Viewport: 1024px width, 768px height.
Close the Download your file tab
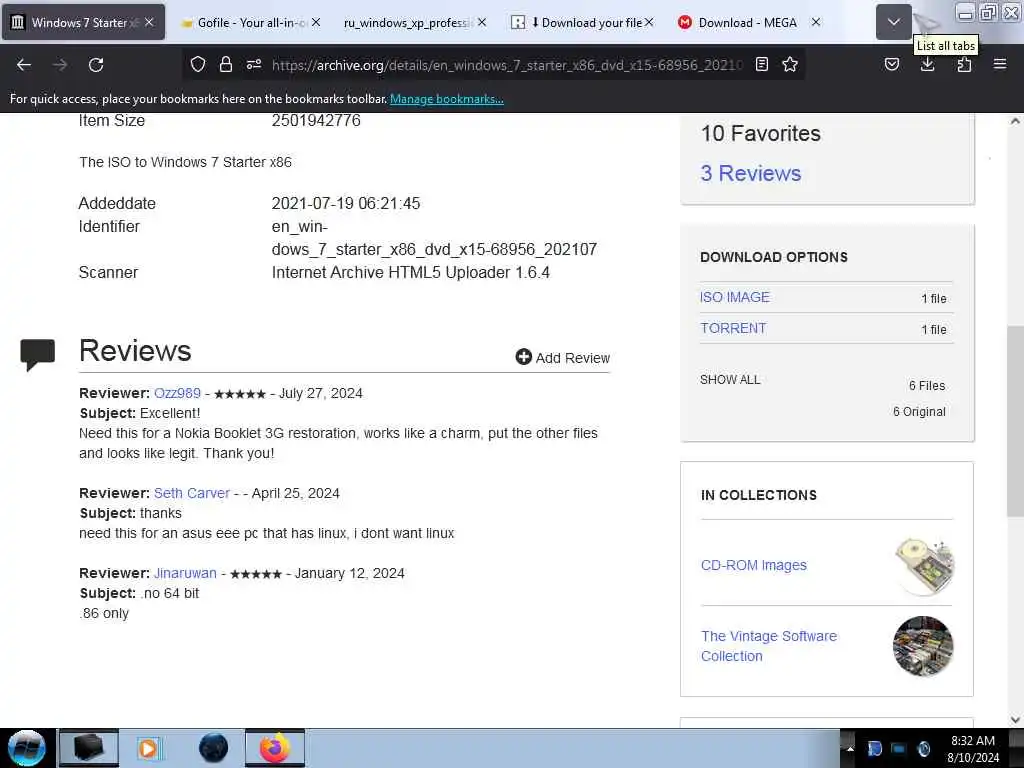click(649, 22)
